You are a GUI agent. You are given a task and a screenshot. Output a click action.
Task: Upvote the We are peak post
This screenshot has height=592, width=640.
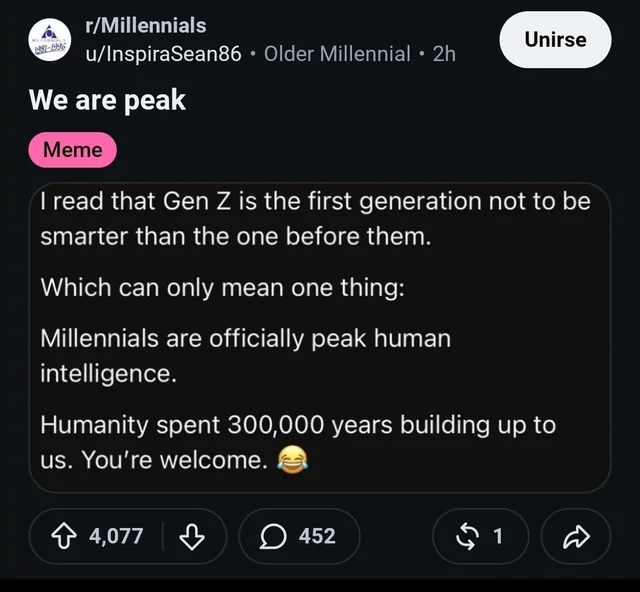point(64,536)
